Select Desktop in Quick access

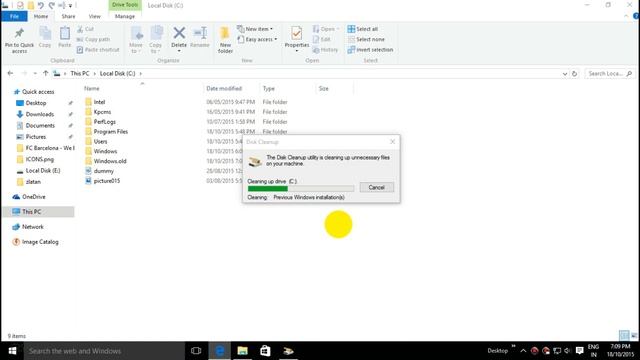point(36,103)
